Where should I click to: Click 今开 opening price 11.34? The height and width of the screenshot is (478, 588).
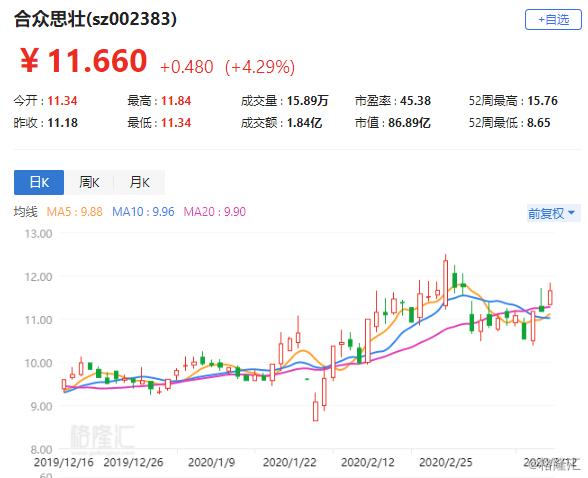(x=62, y=101)
